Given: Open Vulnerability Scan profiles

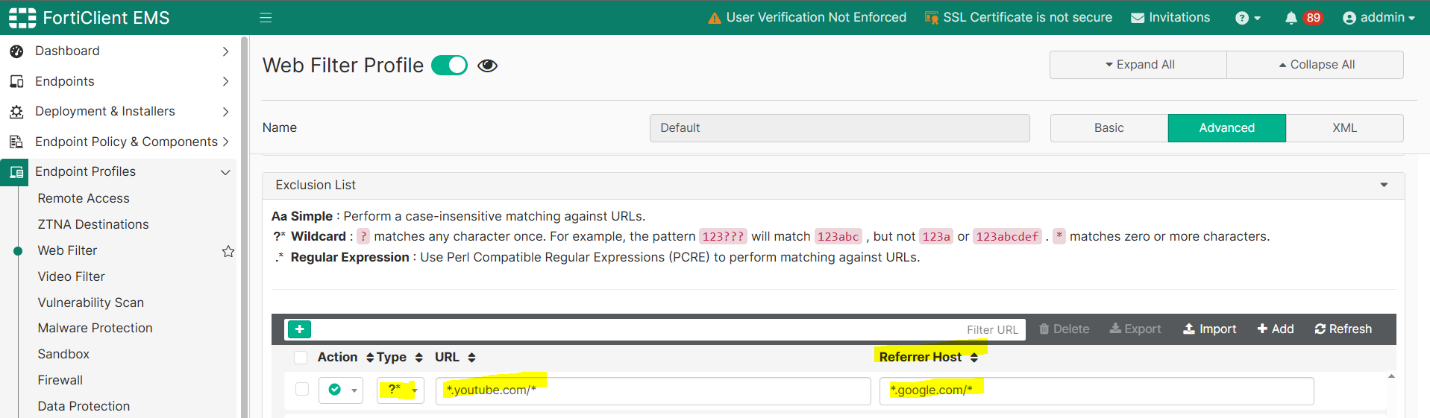Looking at the screenshot, I should [91, 303].
